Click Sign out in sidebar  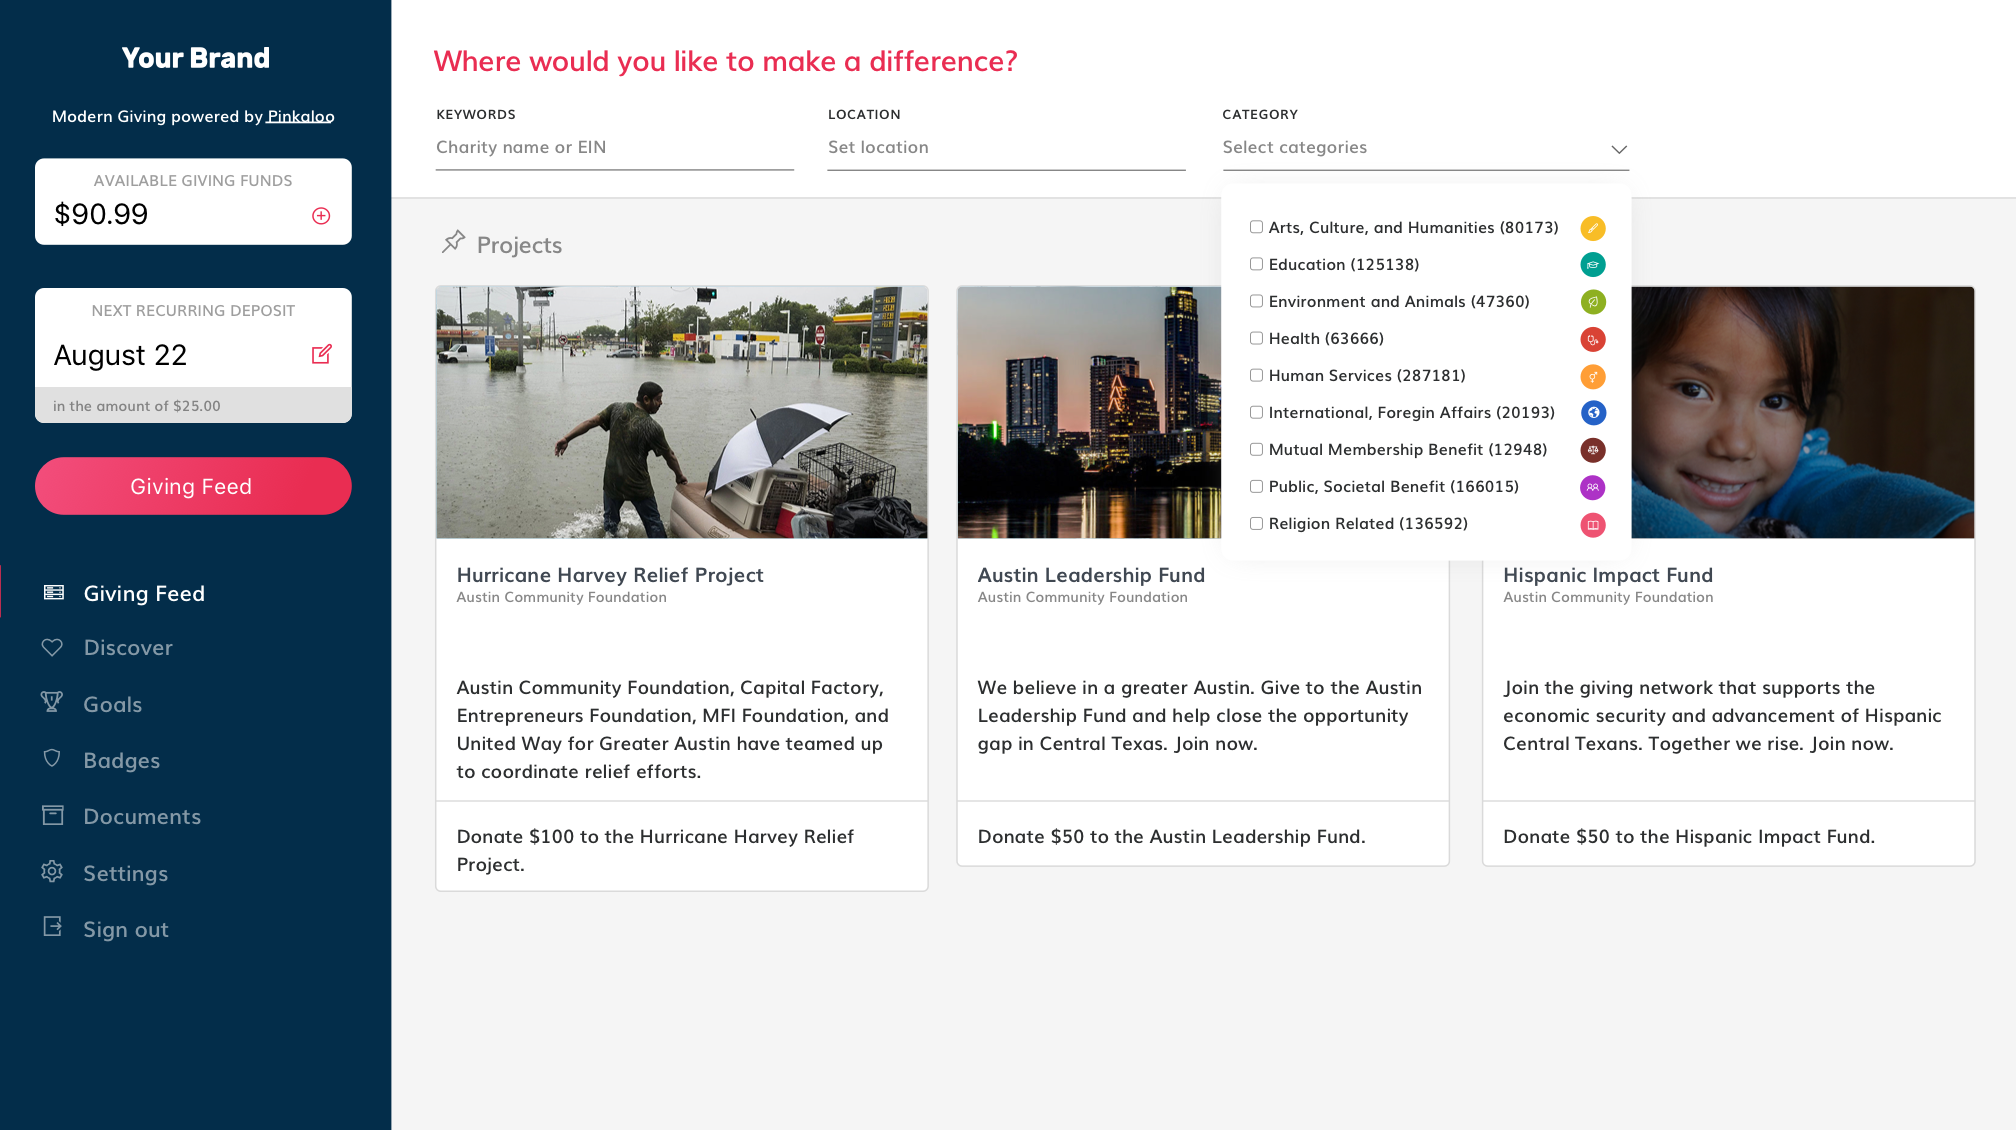click(x=126, y=929)
